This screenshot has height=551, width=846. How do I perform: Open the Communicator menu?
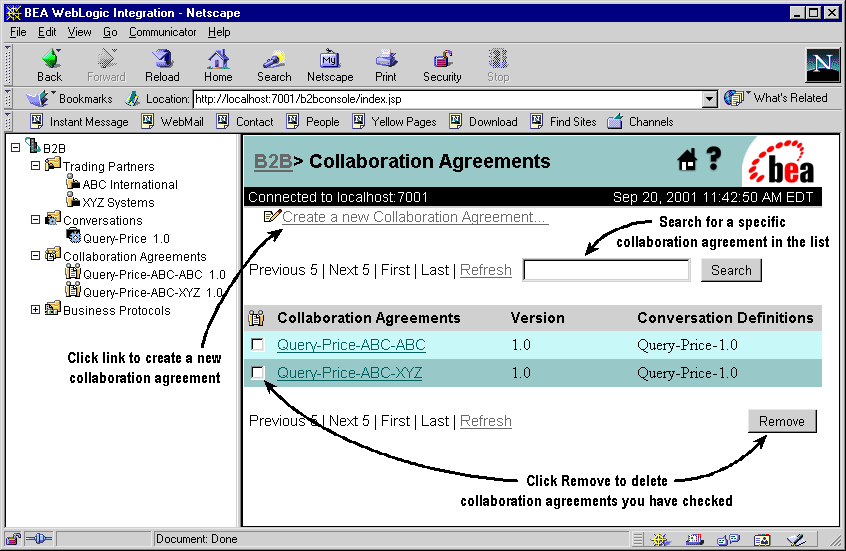tap(162, 32)
